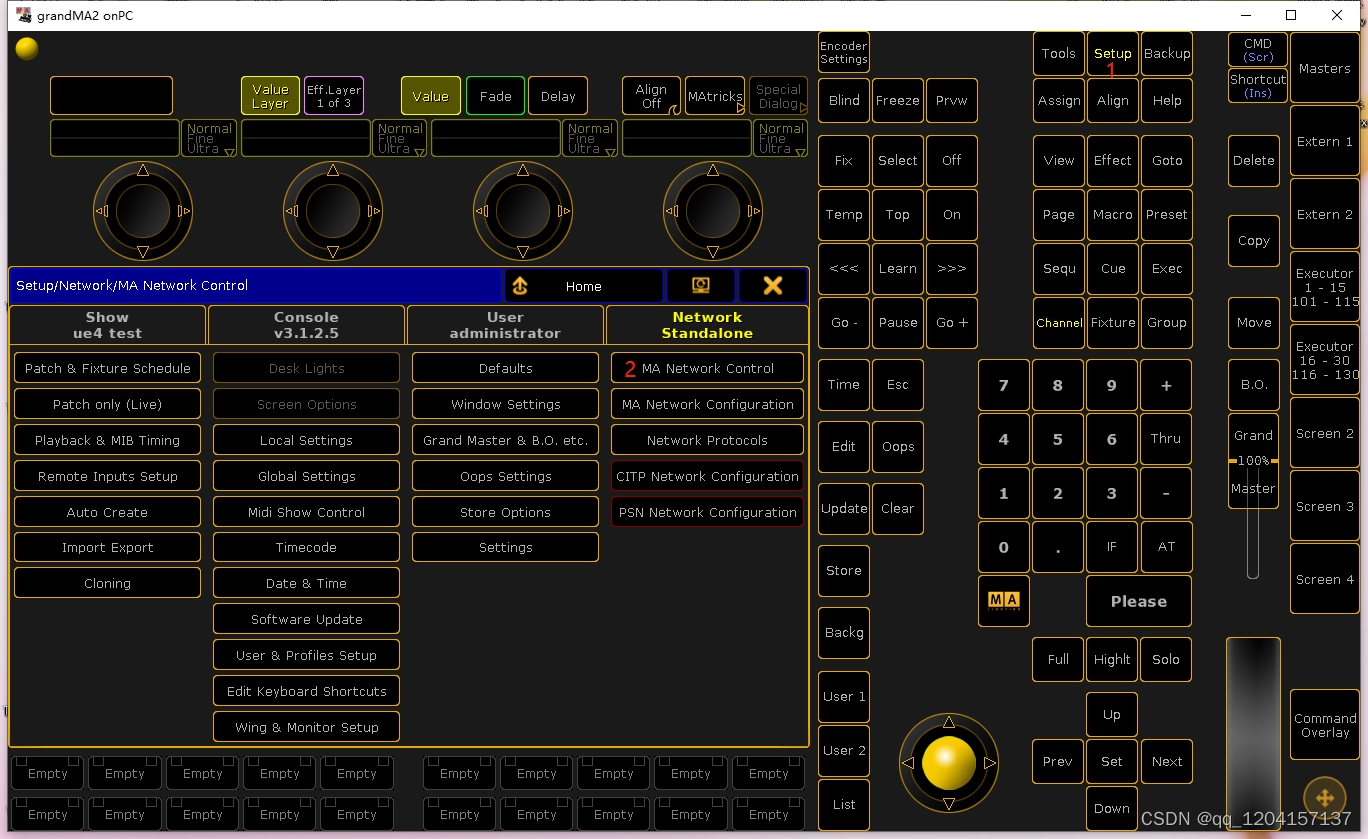Open Wing & Monitor Setup
This screenshot has height=839, width=1368.
coord(306,727)
